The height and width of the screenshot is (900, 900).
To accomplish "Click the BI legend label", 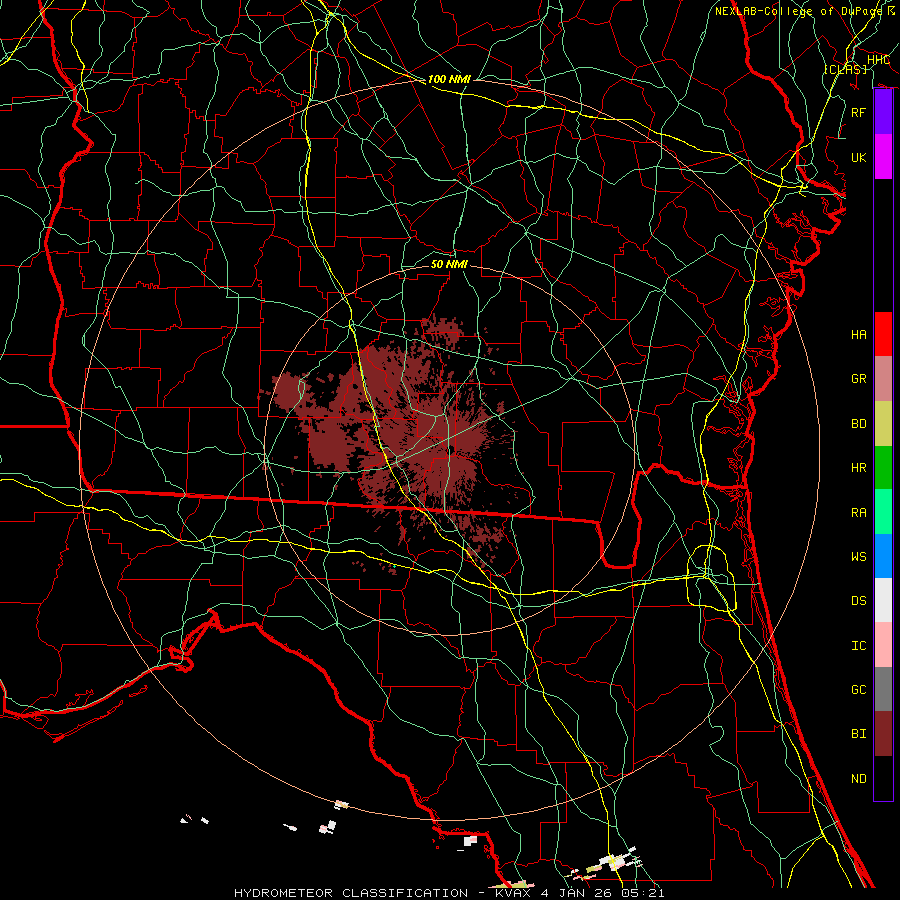I will click(858, 734).
